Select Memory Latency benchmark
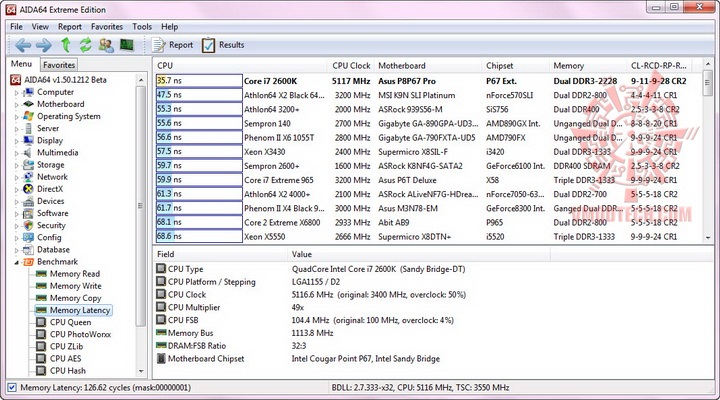This screenshot has height=400, width=720. click(x=73, y=310)
